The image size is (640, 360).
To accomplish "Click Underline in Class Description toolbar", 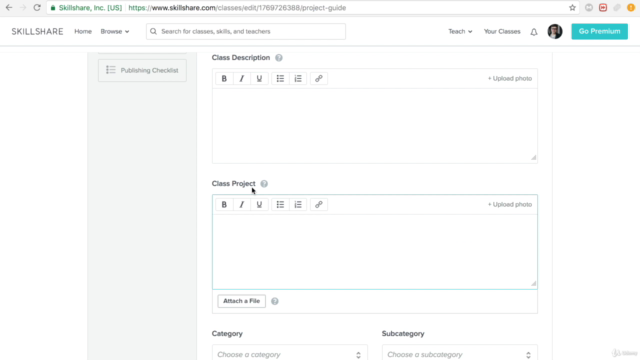I will coord(259,78).
